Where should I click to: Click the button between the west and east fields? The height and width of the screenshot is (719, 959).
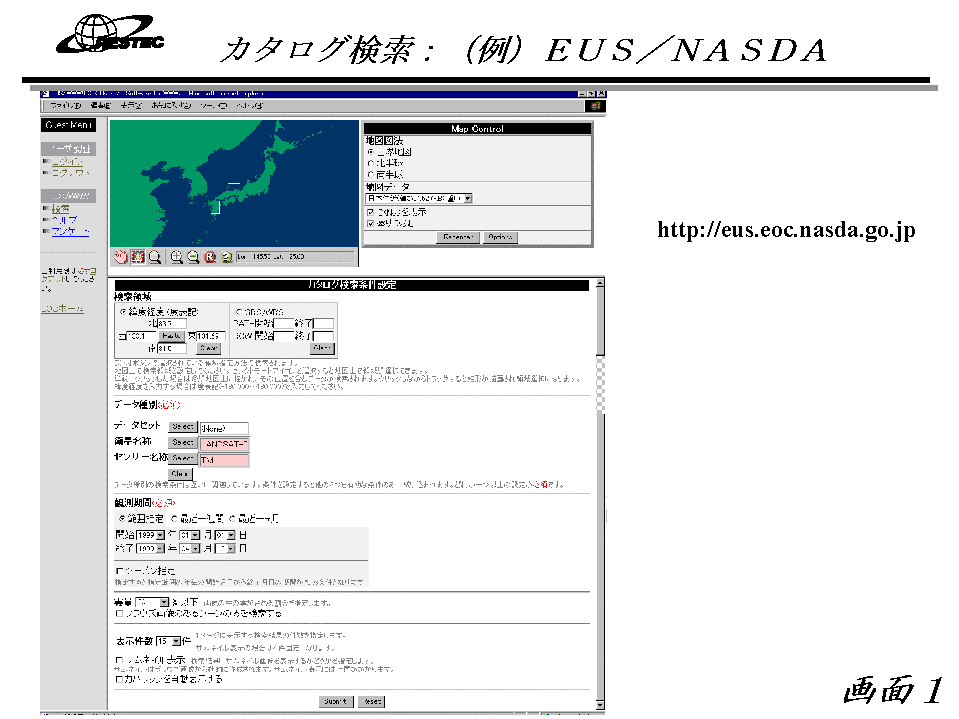coord(171,336)
